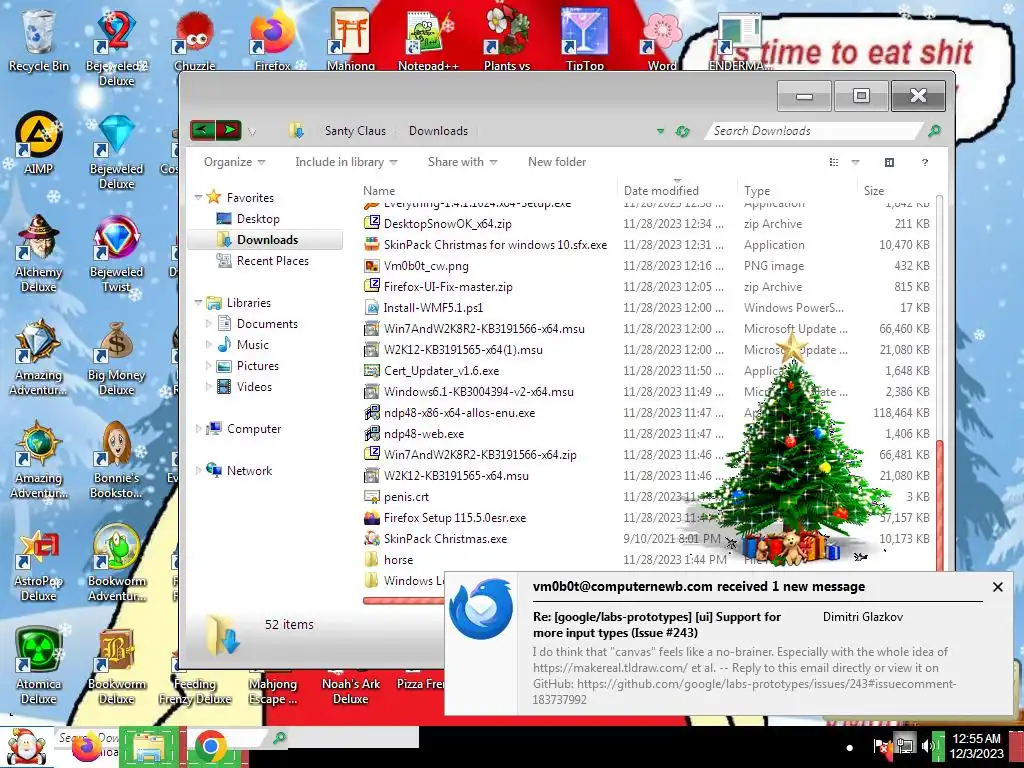The image size is (1024, 768).
Task: Select the file Install-WMF5.1.ps1
Action: pyautogui.click(x=433, y=308)
